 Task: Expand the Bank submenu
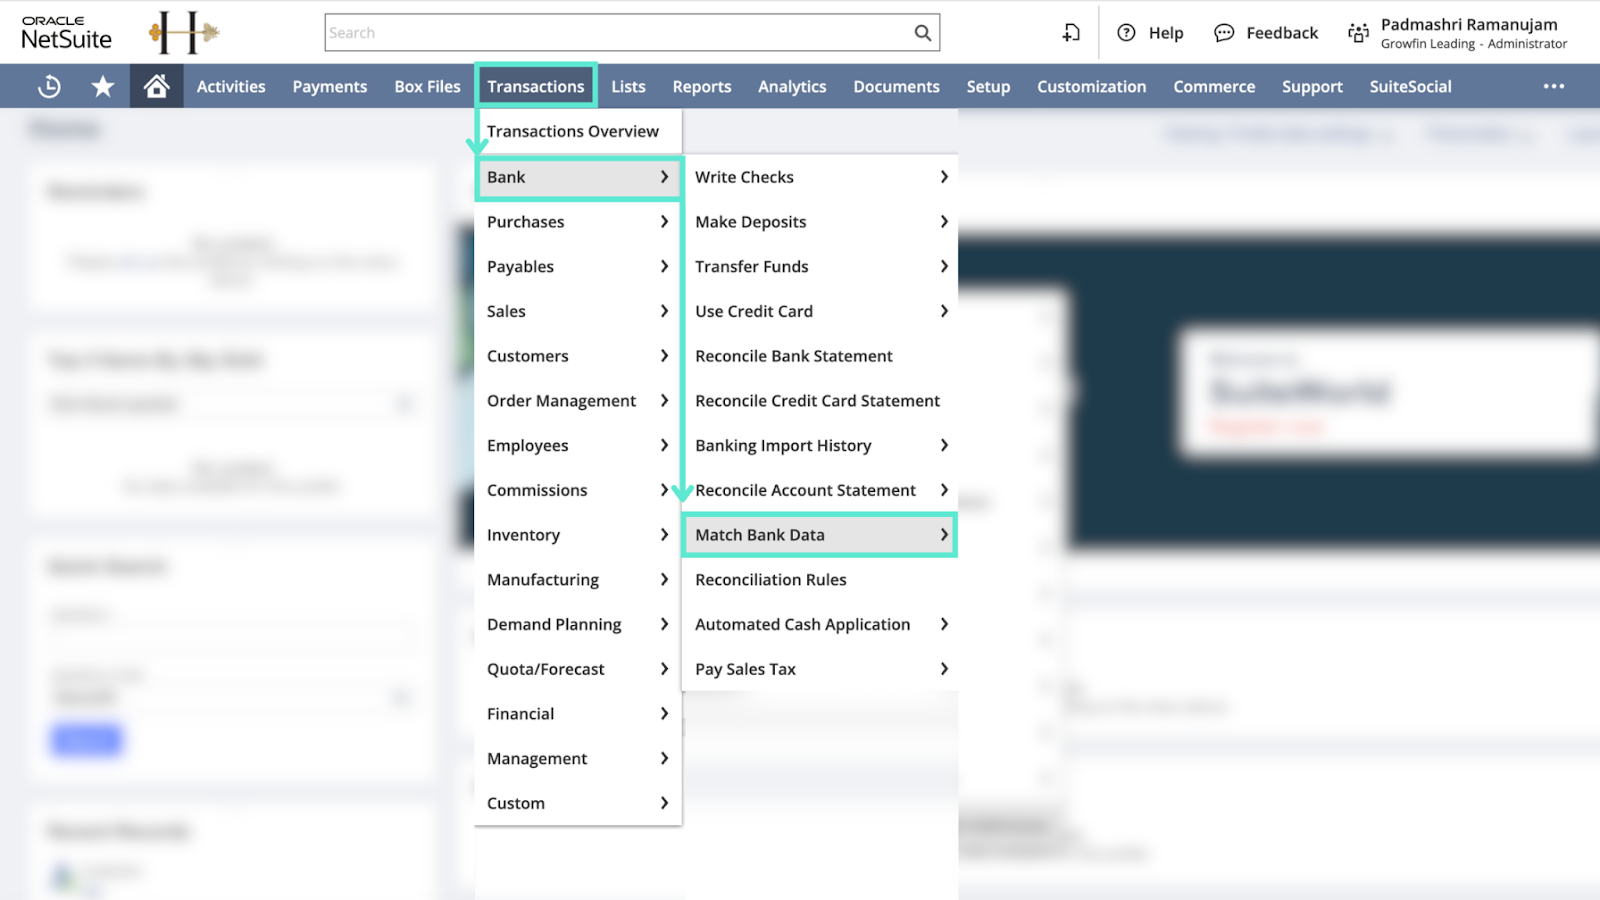click(x=578, y=177)
